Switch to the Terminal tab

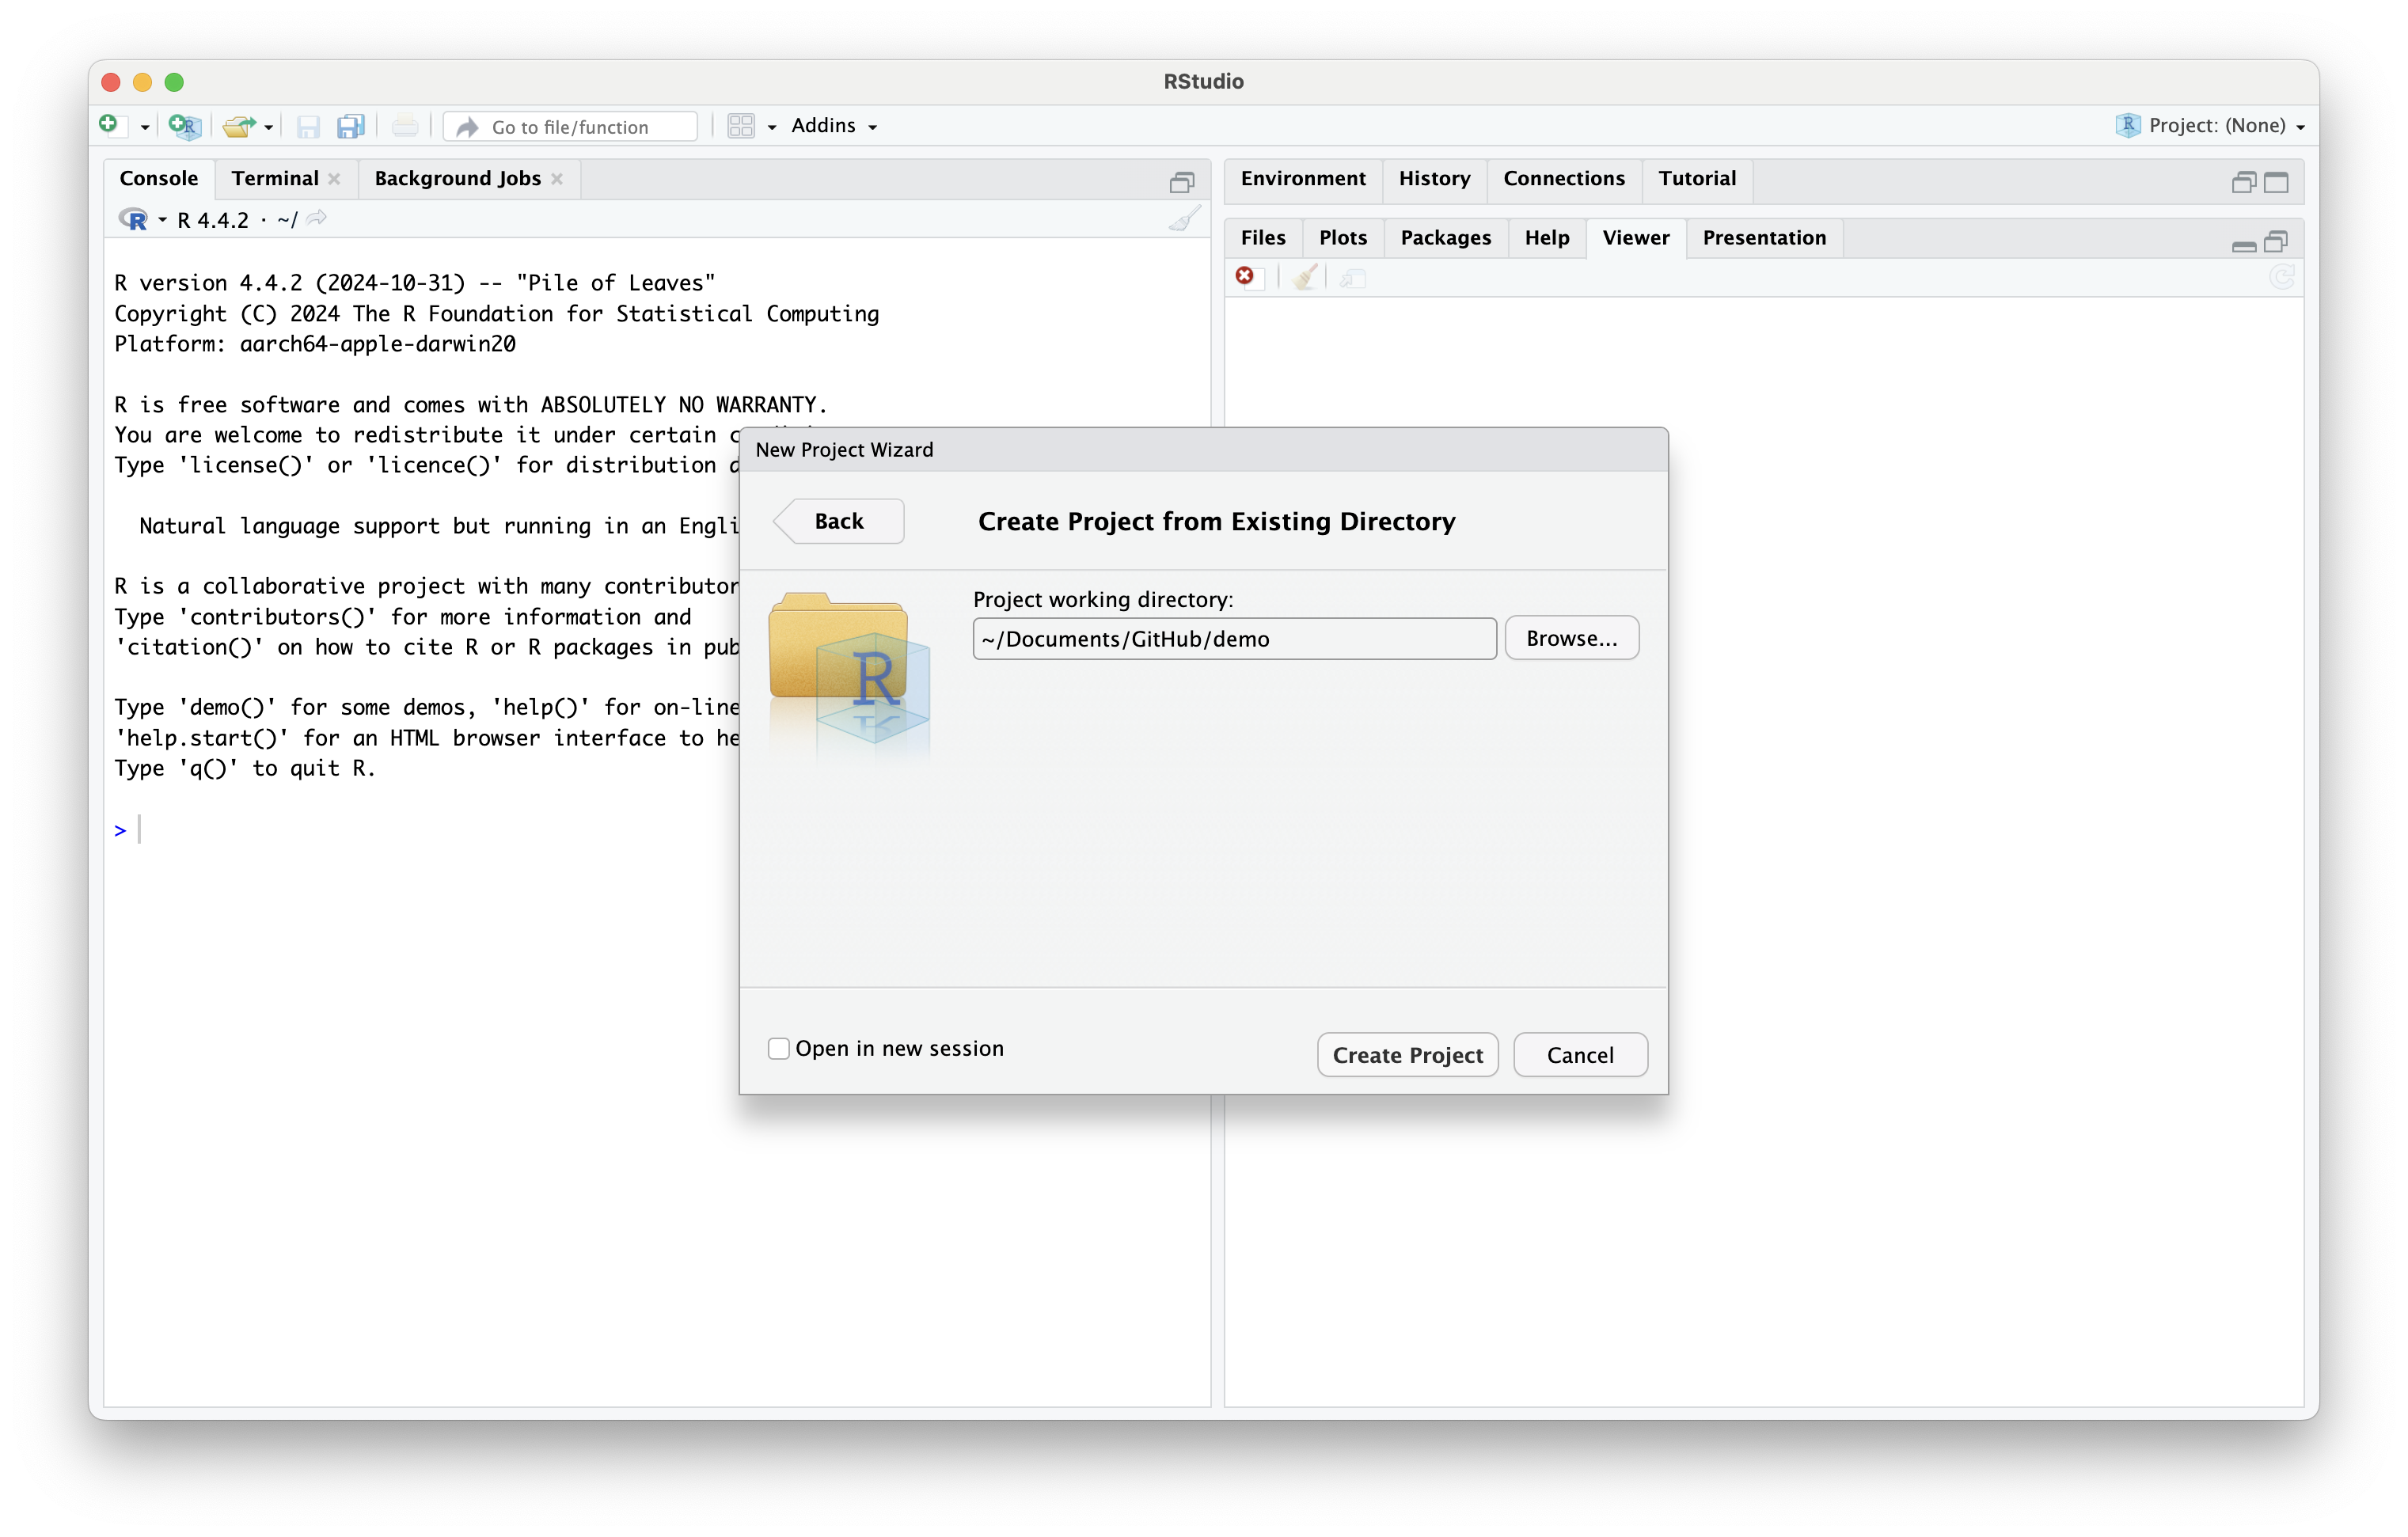coord(275,179)
